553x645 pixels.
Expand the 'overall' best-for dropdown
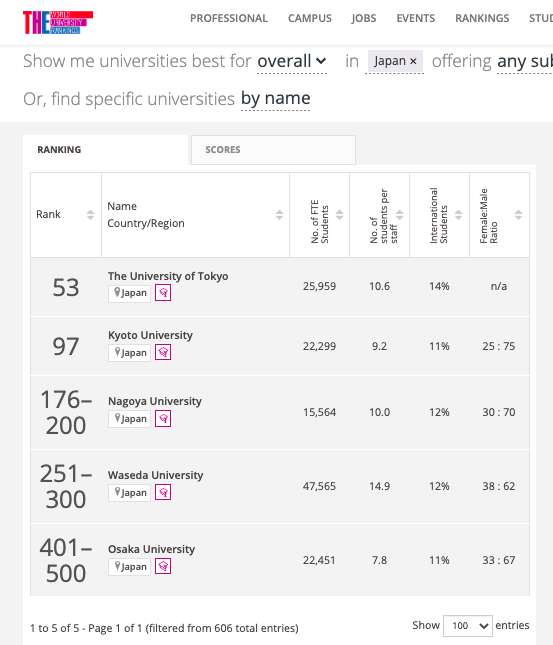(x=292, y=61)
